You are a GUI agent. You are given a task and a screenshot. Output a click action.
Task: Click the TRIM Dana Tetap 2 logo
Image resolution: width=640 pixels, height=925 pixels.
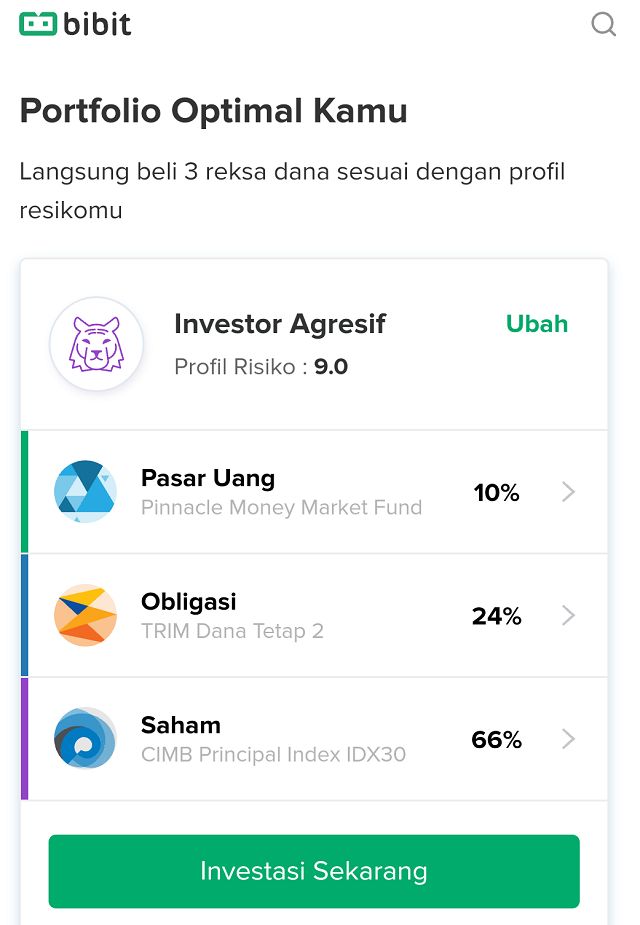click(85, 615)
